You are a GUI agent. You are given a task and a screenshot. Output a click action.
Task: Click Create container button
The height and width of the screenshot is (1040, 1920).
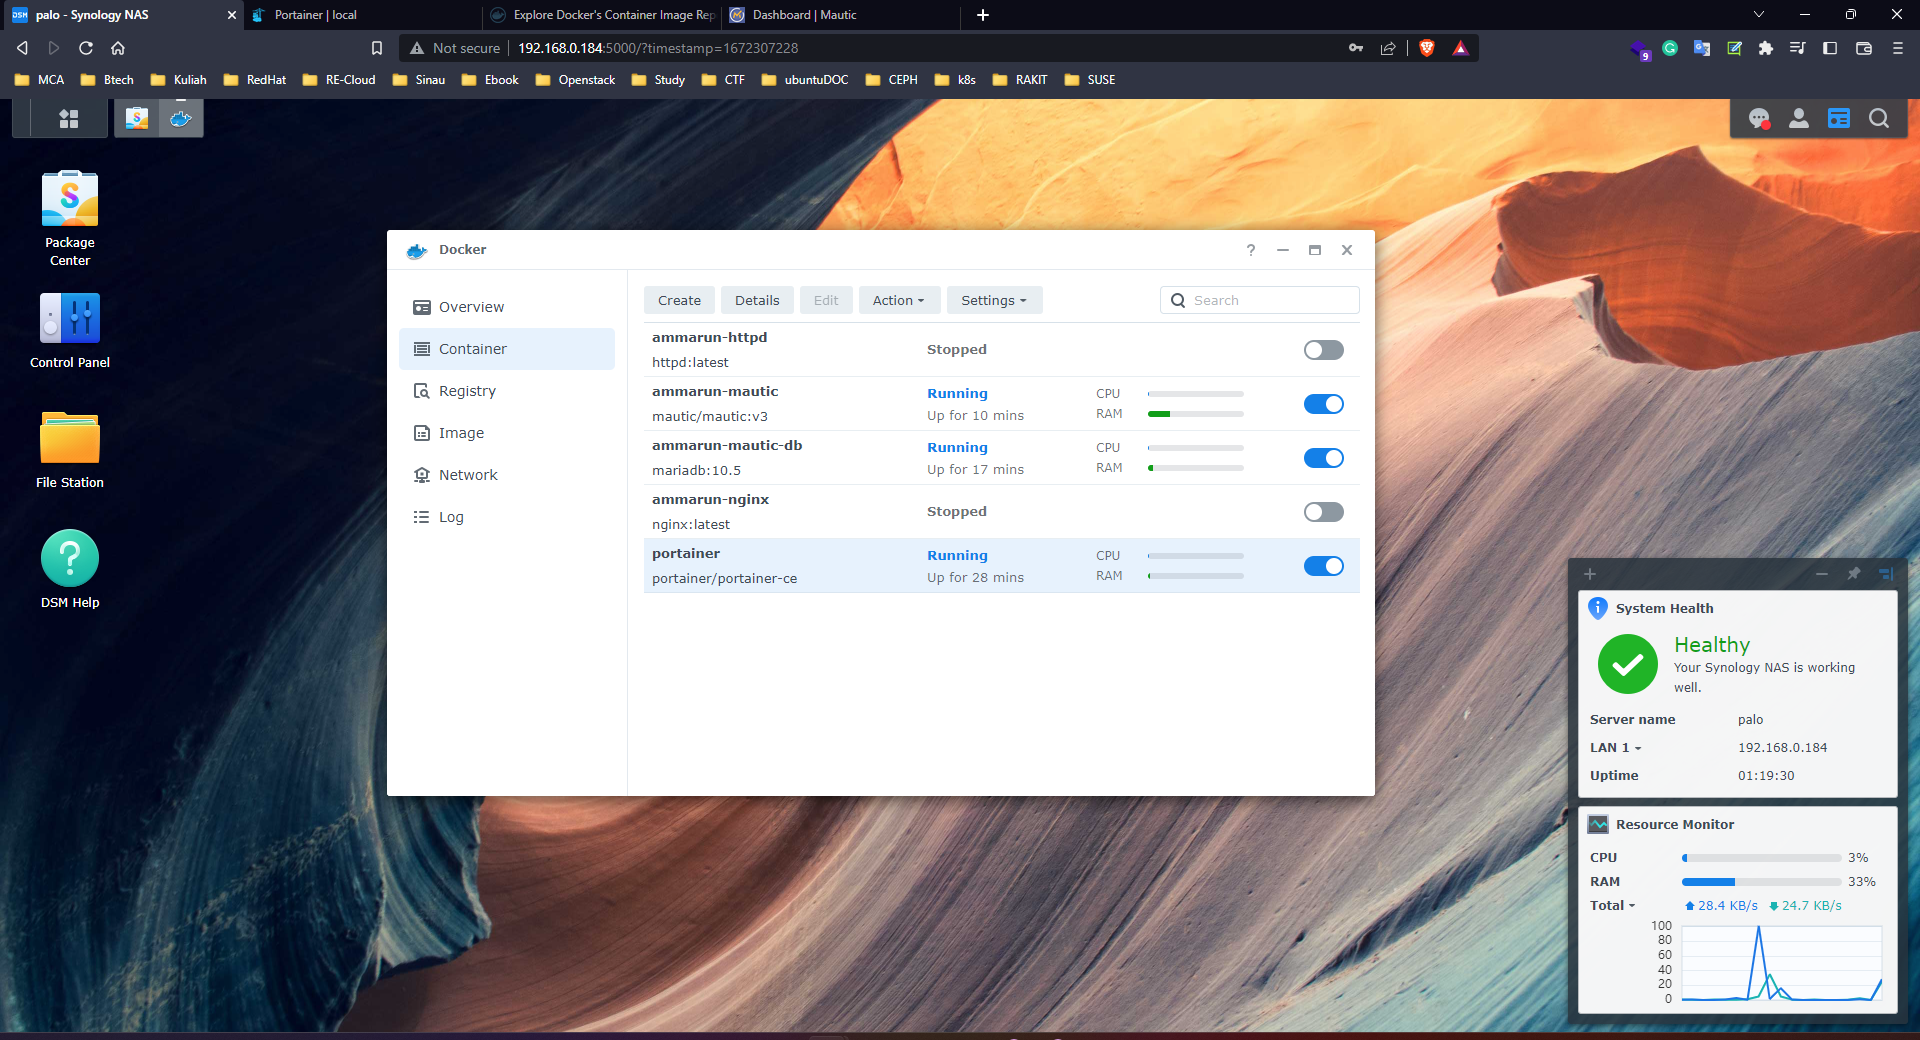679,300
